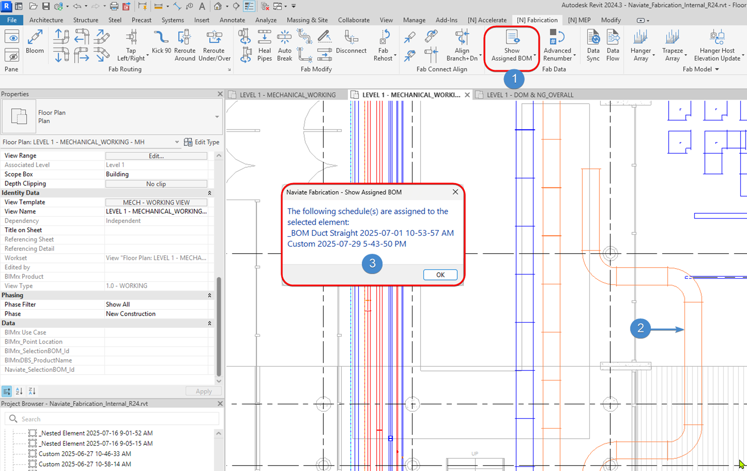
Task: Select _Nested Element 2025-07-16 9-01-52 AM
Action: click(x=95, y=433)
